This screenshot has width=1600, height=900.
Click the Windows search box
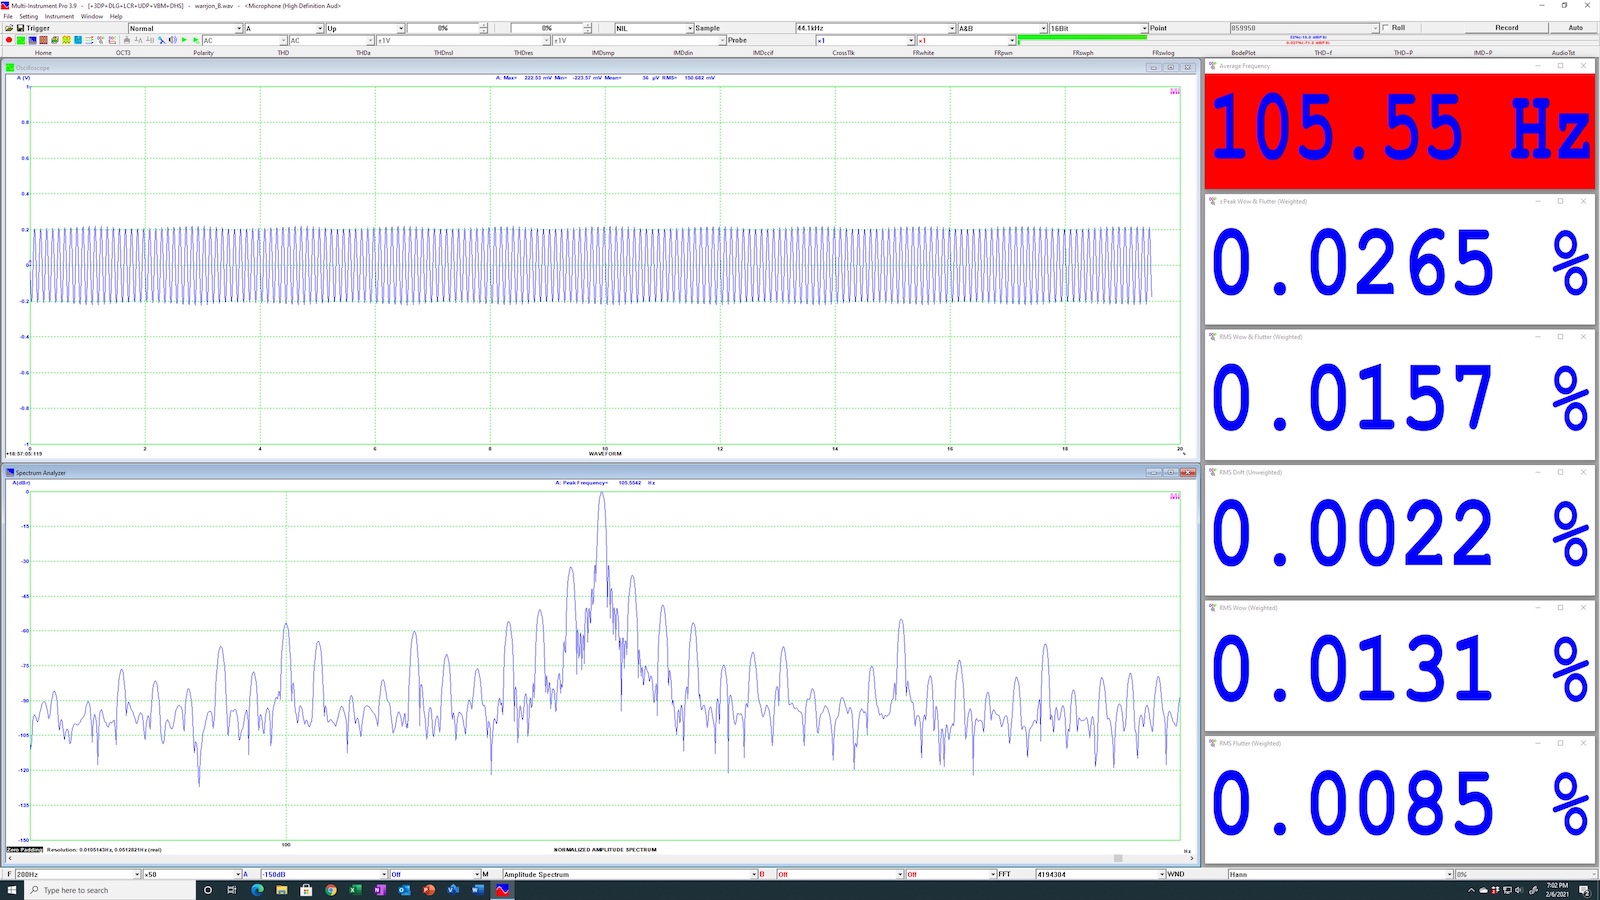pos(110,890)
